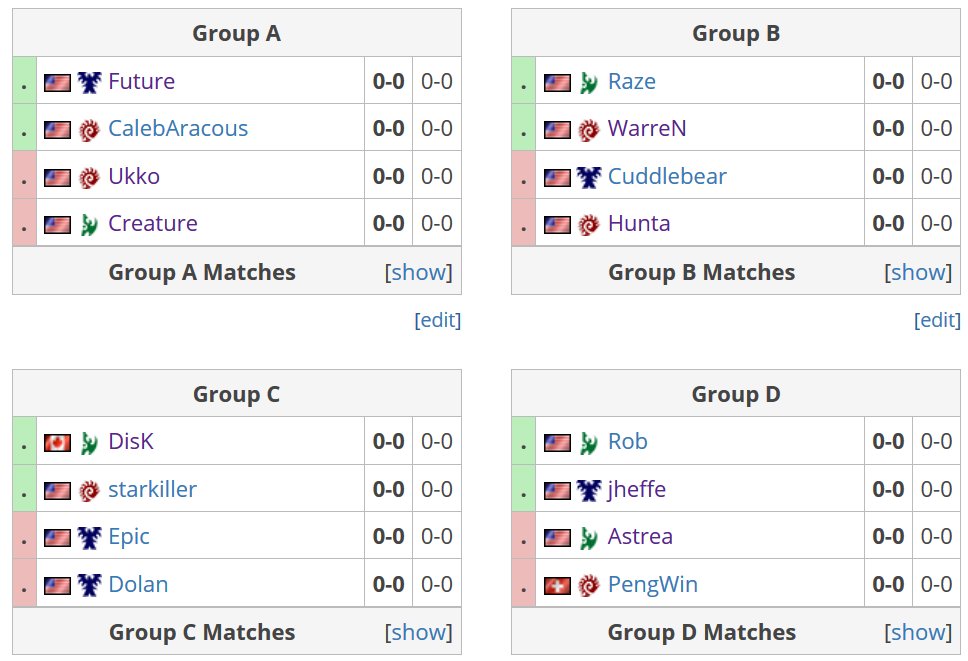Expand the Group B Matches section

(918, 272)
